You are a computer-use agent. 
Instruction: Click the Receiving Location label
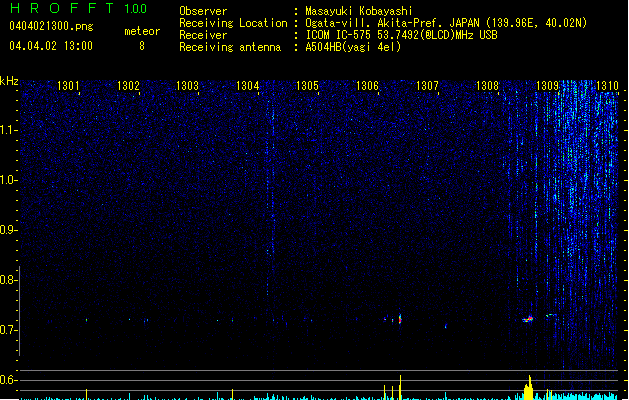pyautogui.click(x=233, y=23)
